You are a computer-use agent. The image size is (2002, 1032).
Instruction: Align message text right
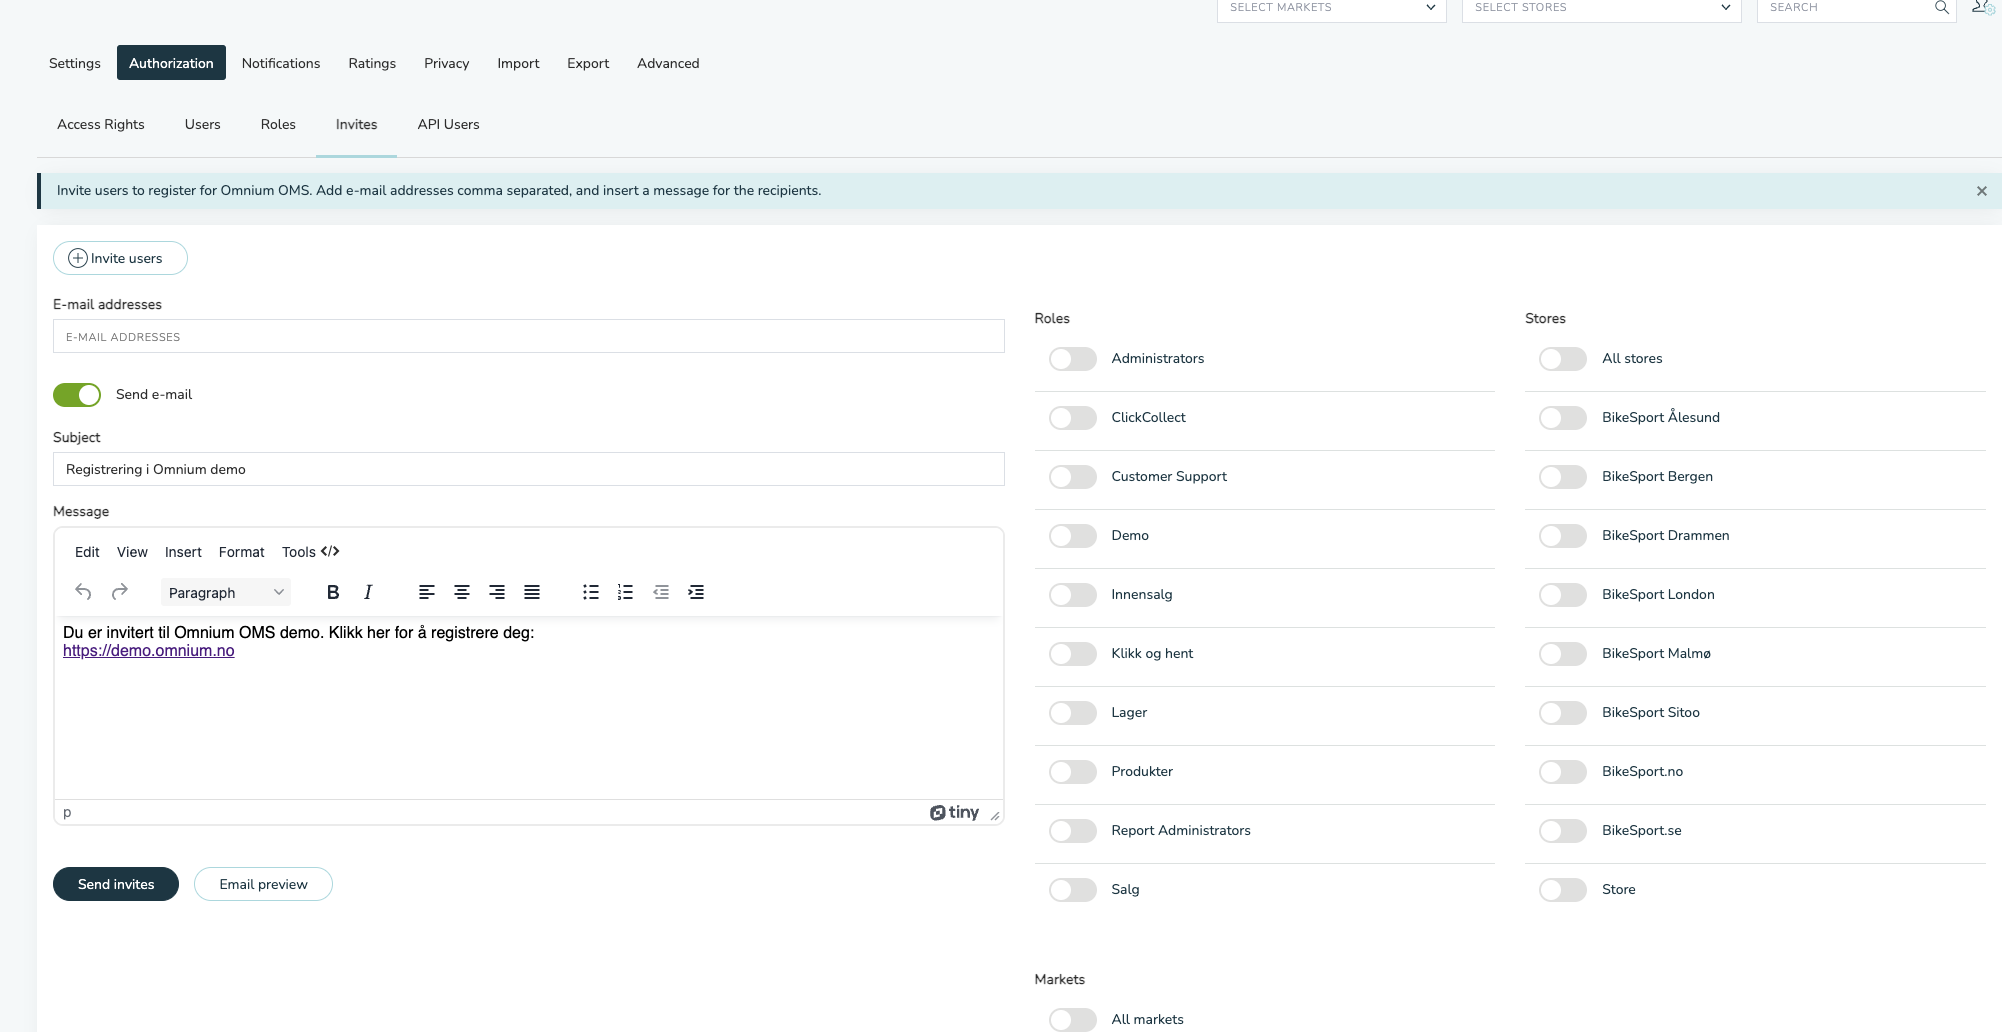pos(497,592)
